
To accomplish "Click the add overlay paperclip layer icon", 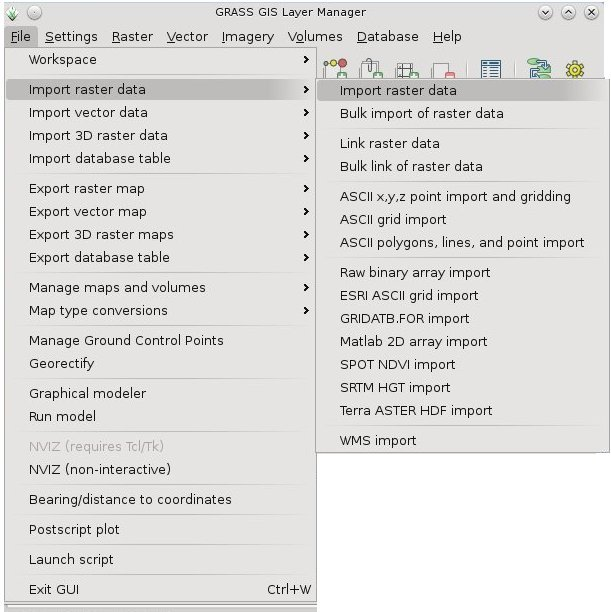I will (371, 68).
